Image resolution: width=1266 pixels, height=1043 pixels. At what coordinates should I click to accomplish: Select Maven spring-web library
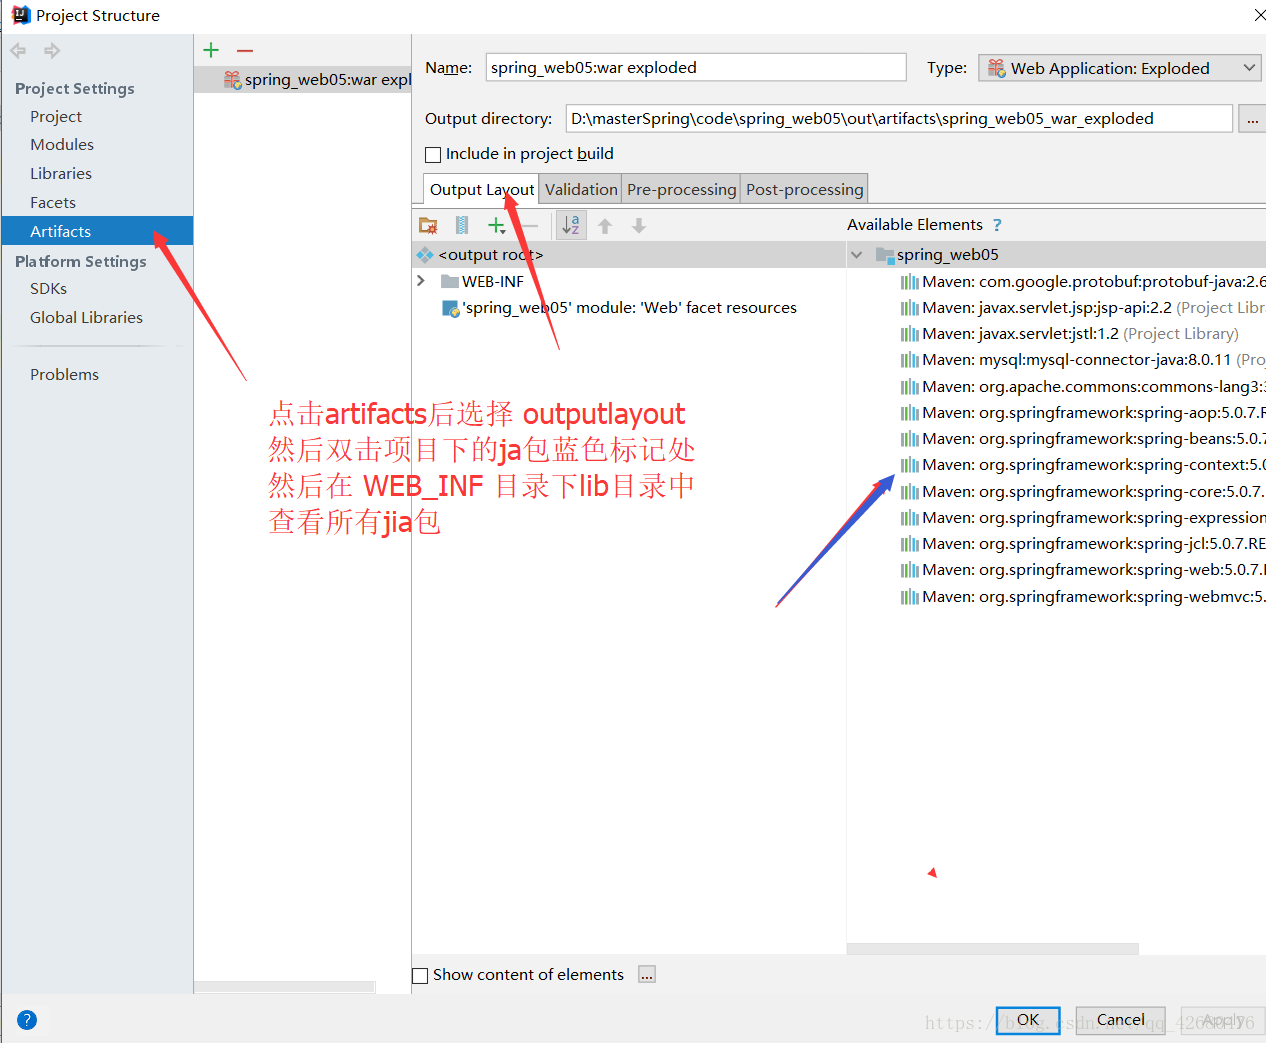(1082, 570)
